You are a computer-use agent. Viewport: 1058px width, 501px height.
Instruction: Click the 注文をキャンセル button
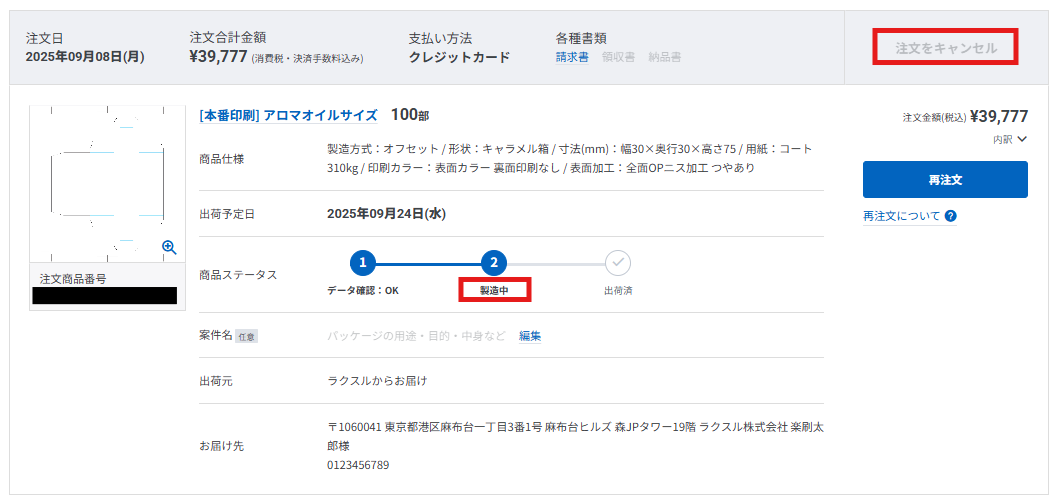point(945,48)
